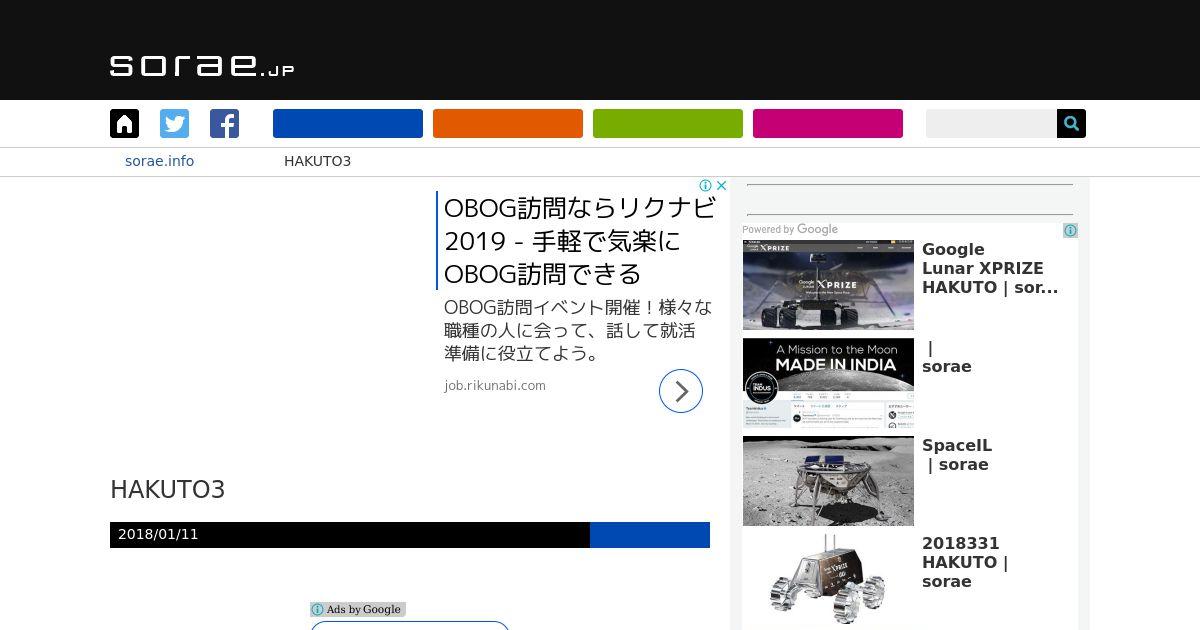Click the HAKUTO3 article heading
The width and height of the screenshot is (1200, 630).
pos(168,490)
